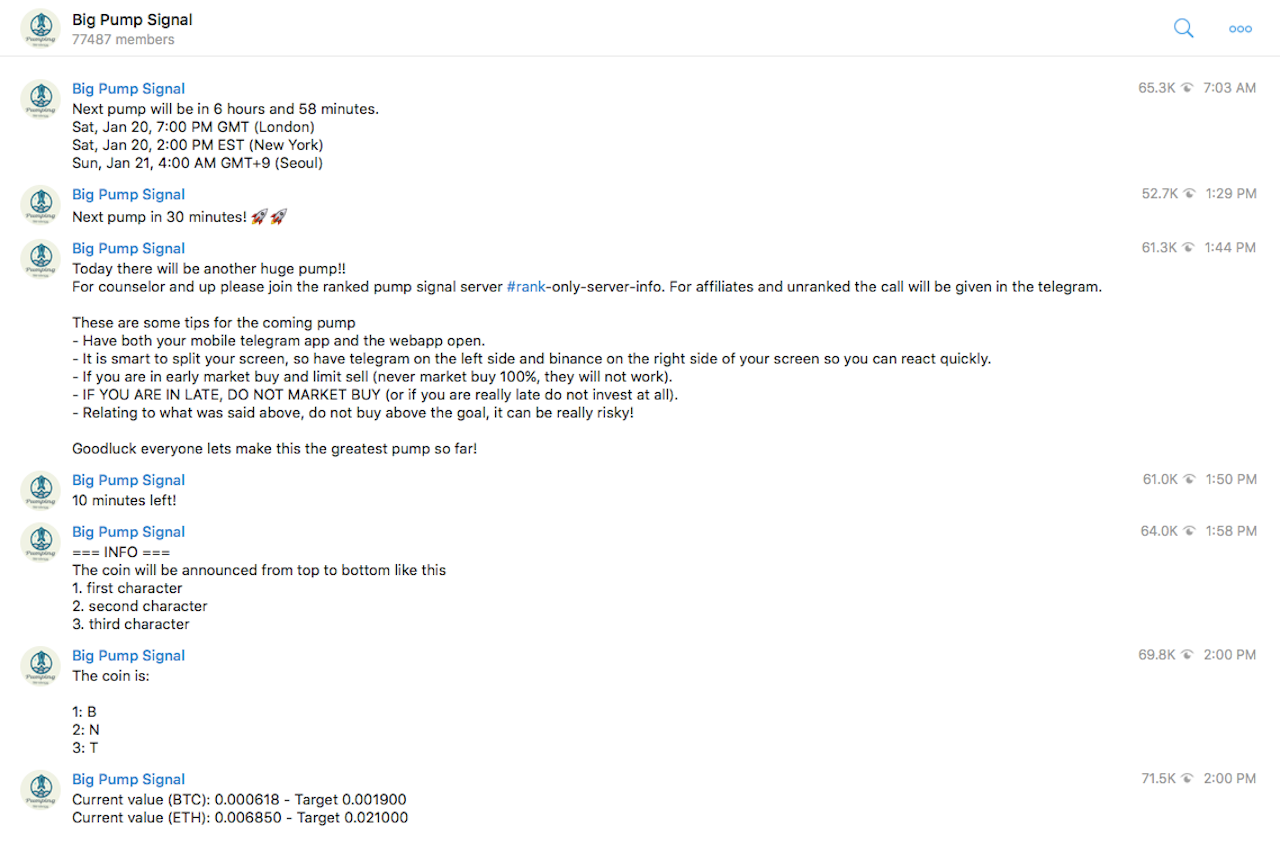
Task: Click the avatar beside the 1:50 PM message
Action: (x=40, y=491)
